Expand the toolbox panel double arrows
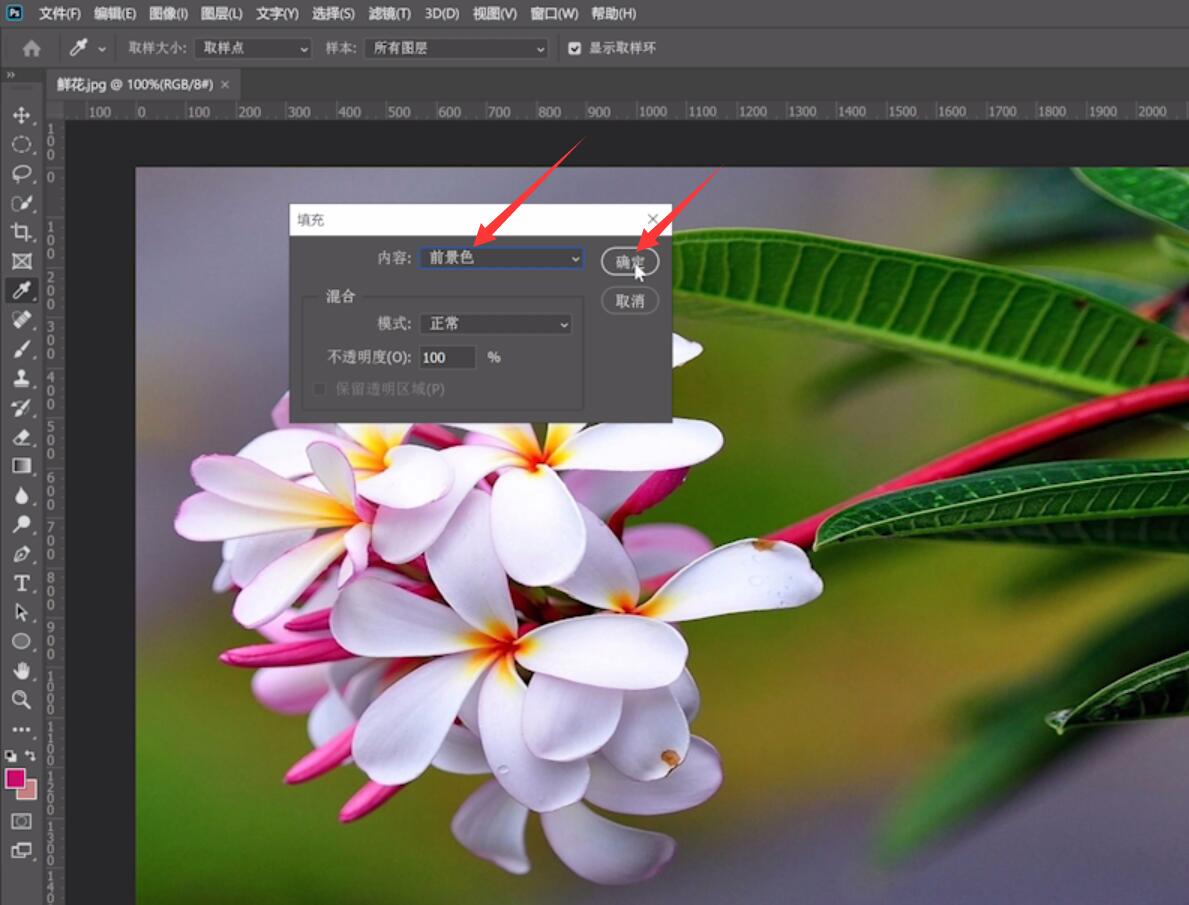1189x905 pixels. (x=11, y=75)
